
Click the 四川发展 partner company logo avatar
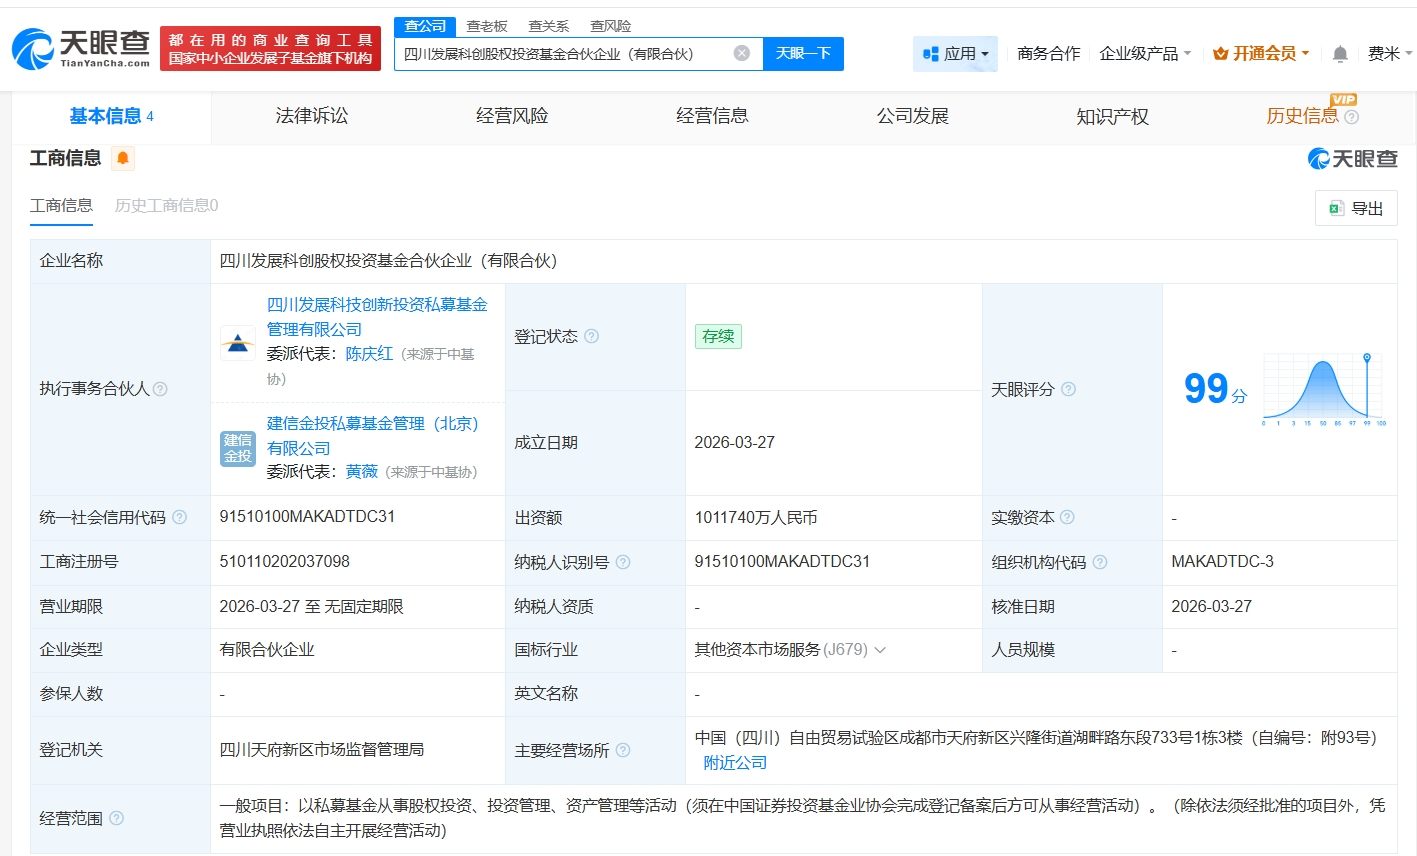tap(237, 343)
